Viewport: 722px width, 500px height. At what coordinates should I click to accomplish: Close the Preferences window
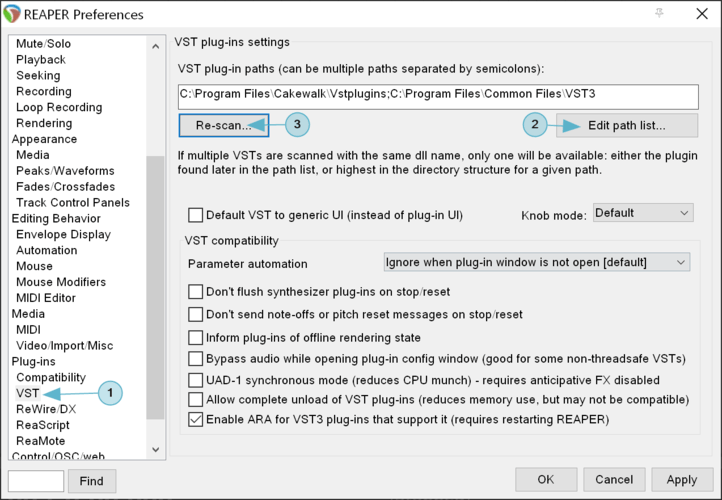pyautogui.click(x=702, y=13)
